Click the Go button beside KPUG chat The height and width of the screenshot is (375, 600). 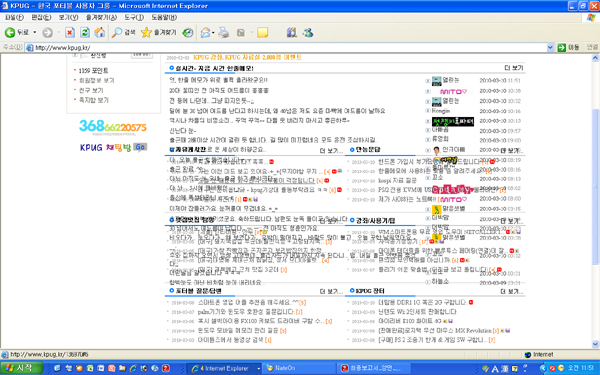coord(140,147)
